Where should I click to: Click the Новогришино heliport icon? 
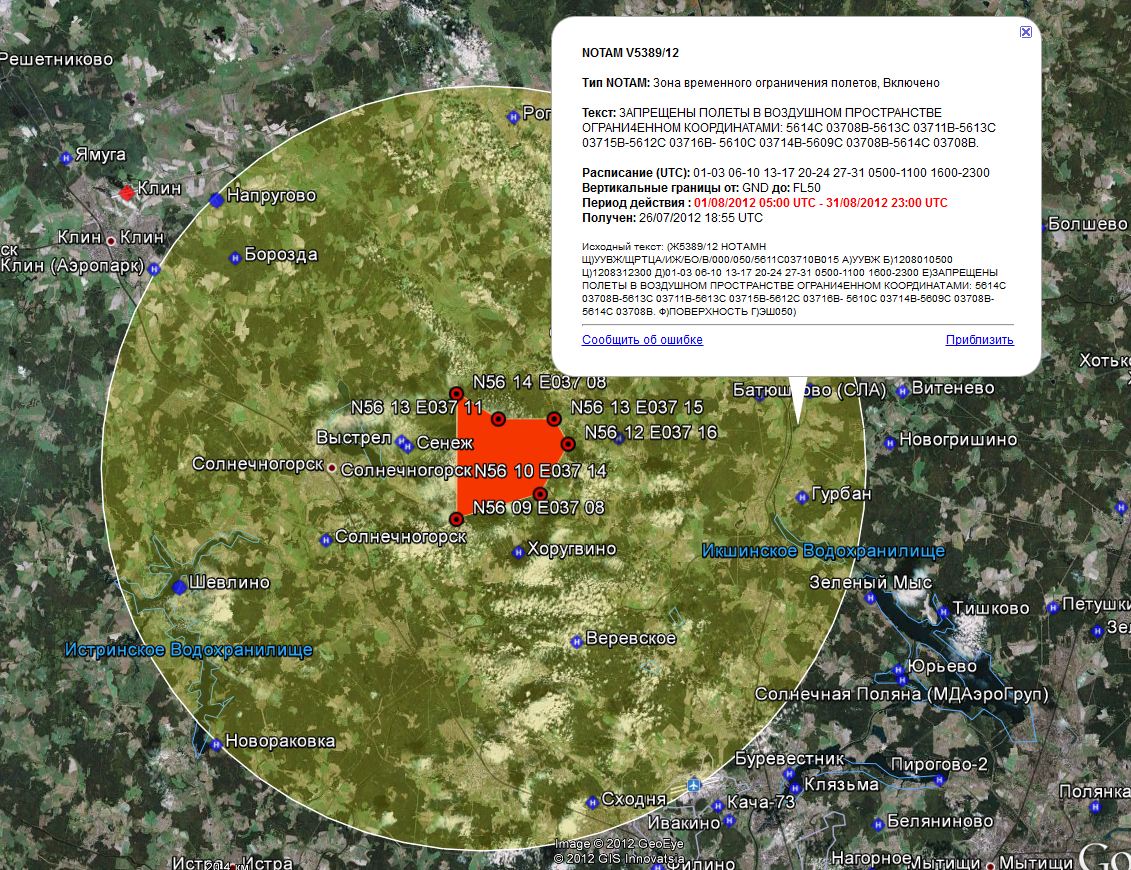tap(887, 440)
